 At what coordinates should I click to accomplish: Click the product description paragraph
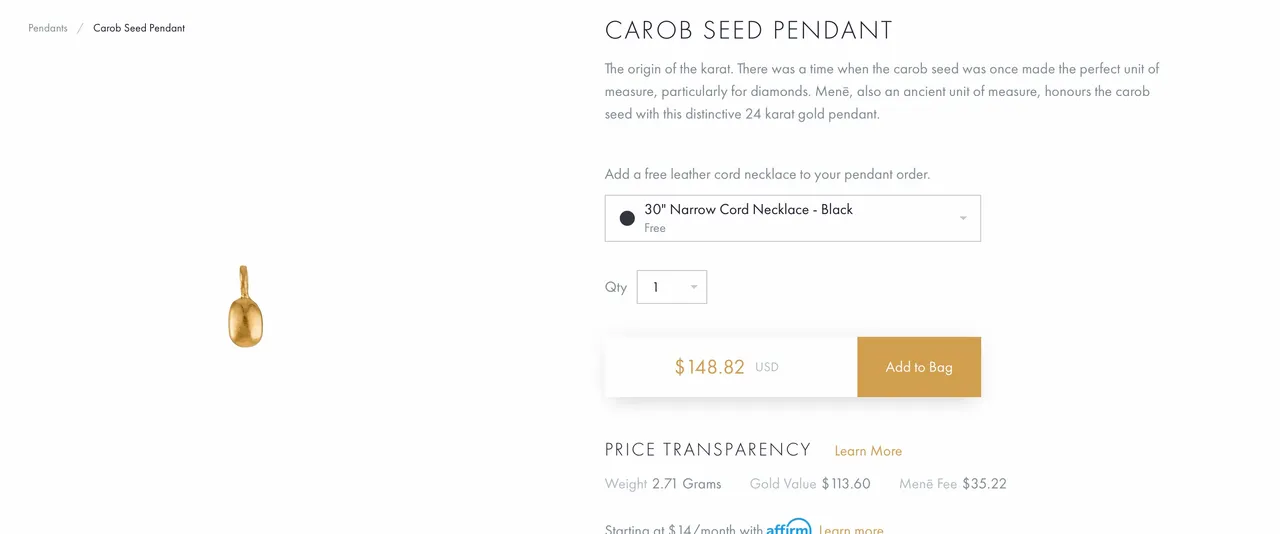pos(882,91)
